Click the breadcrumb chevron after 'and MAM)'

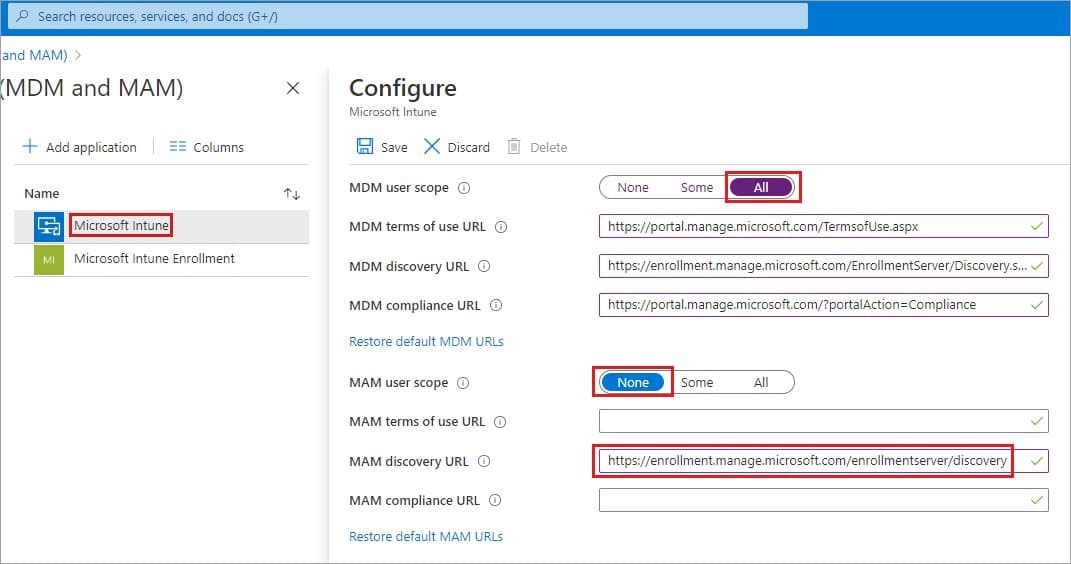(78, 55)
